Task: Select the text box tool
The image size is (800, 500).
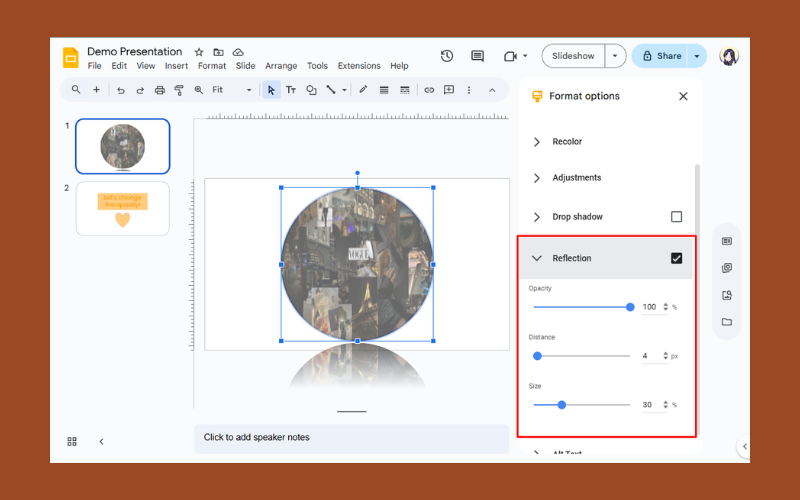Action: [x=291, y=90]
